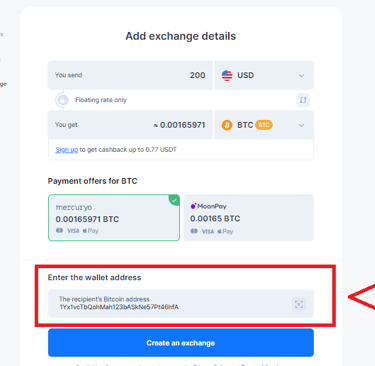Click the swap currencies arrows icon
375x366 pixels.
point(303,100)
